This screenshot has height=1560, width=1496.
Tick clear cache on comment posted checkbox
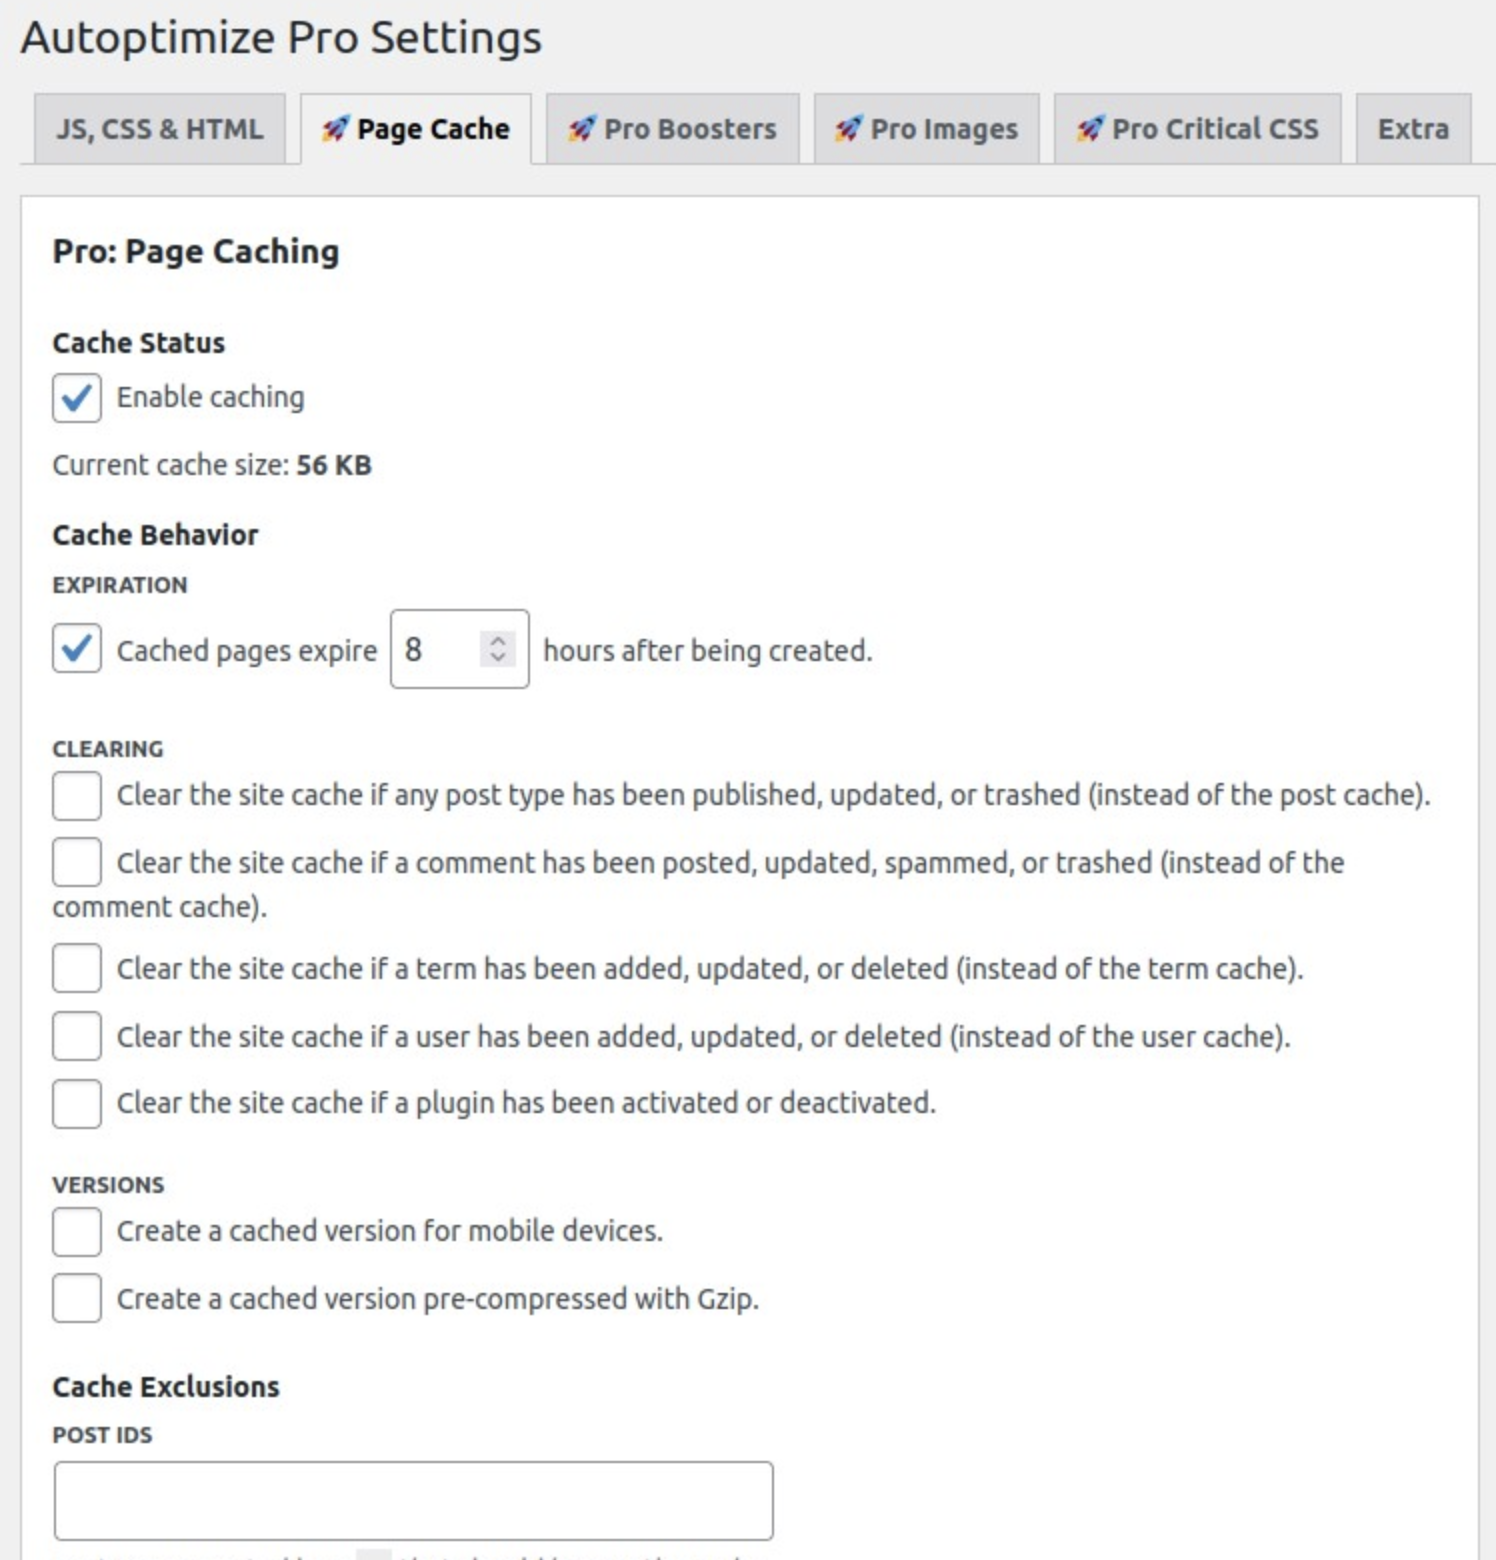[77, 862]
